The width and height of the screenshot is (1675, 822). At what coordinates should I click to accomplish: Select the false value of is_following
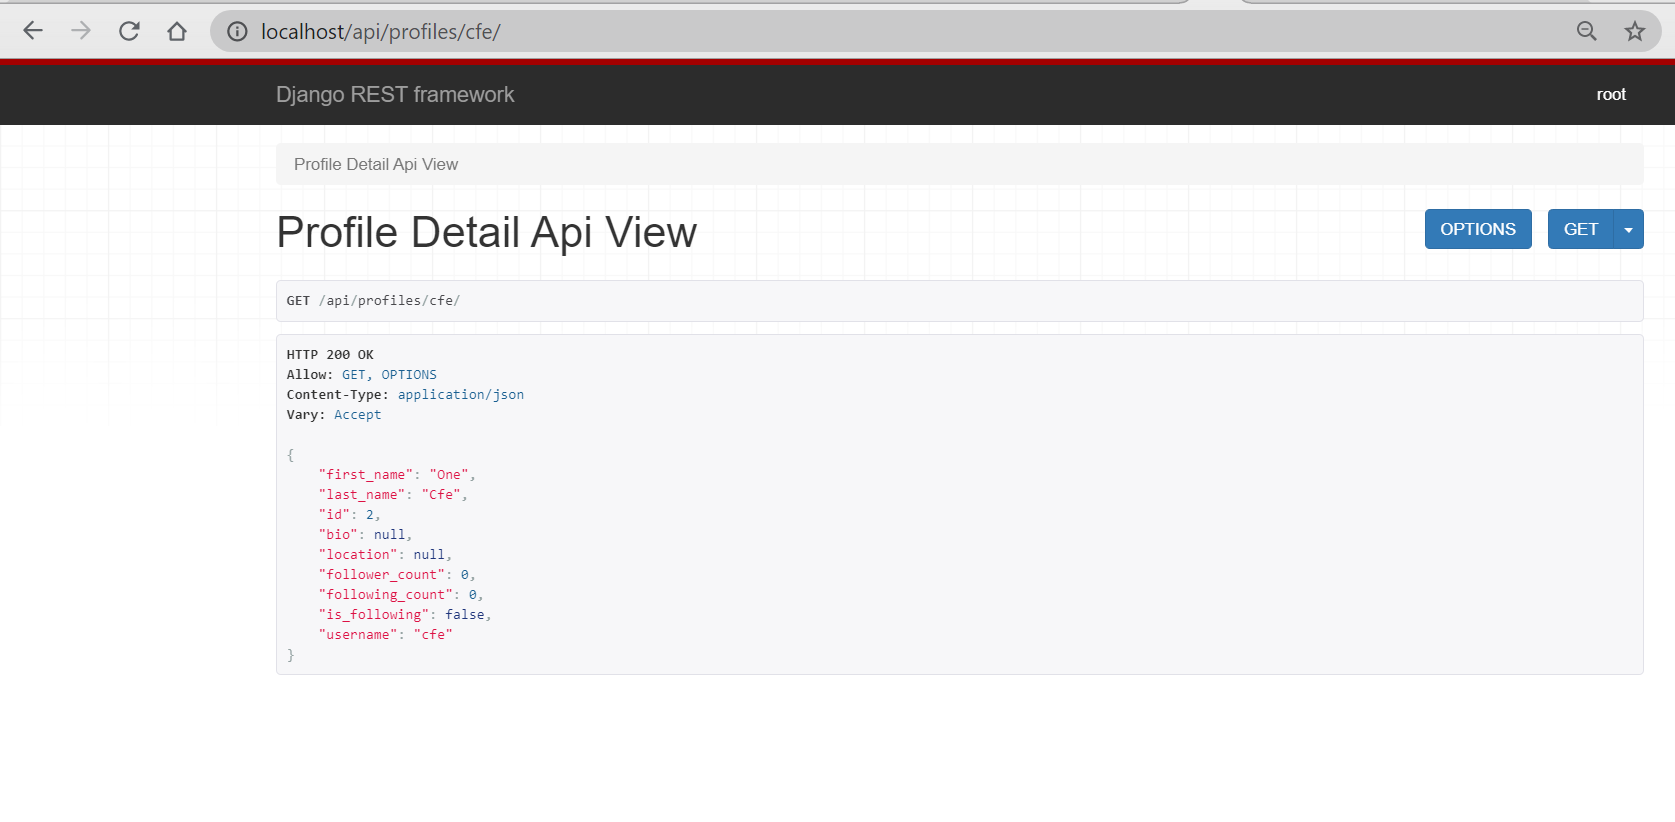pos(465,615)
